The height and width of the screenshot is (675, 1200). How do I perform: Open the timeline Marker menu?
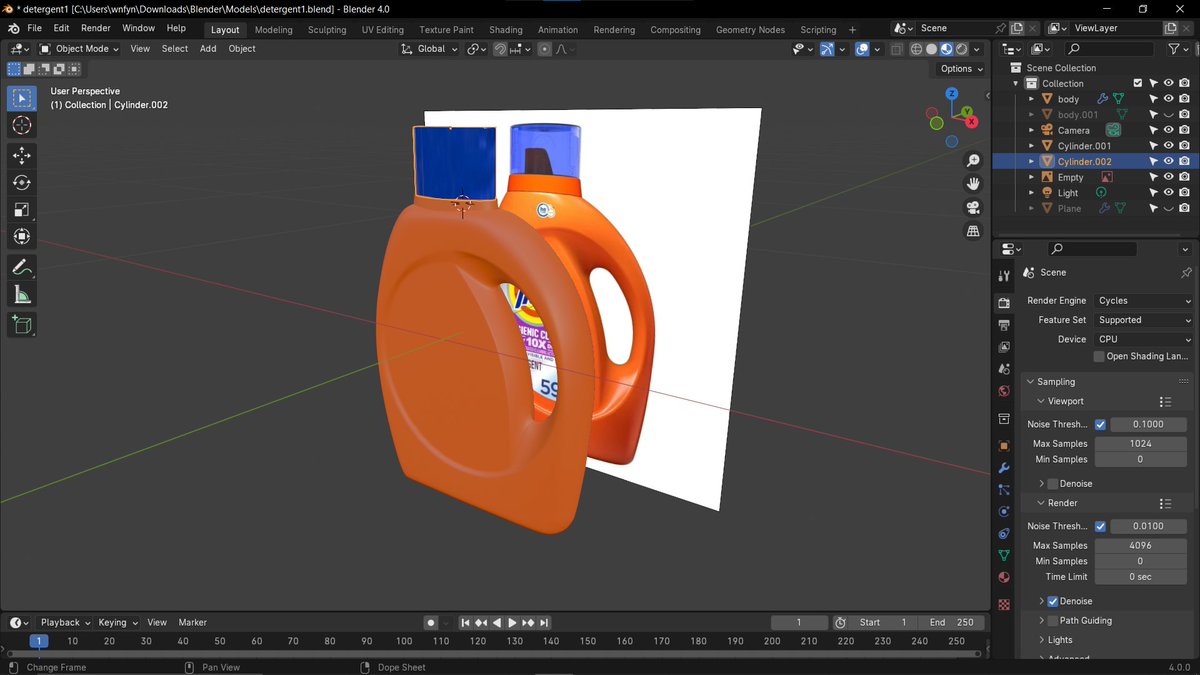[x=192, y=622]
